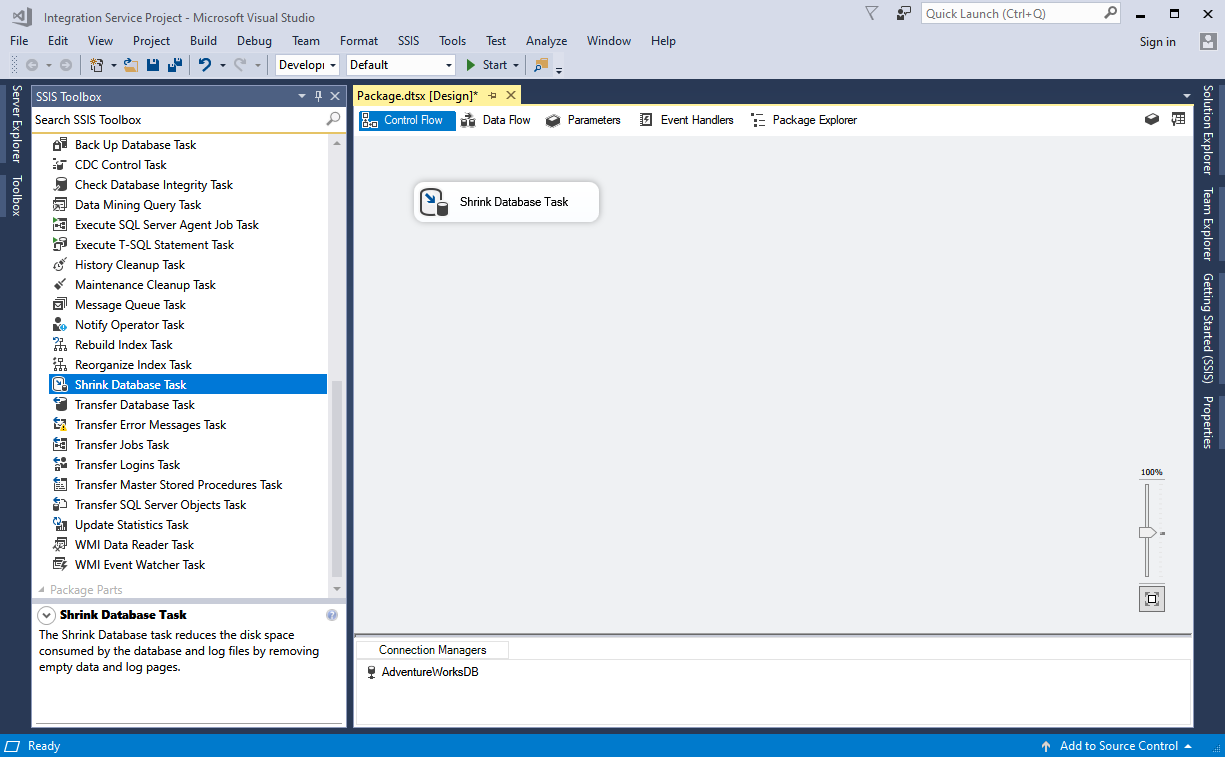Click the WMI Event Watcher Task icon
The height and width of the screenshot is (757, 1225).
tap(60, 565)
